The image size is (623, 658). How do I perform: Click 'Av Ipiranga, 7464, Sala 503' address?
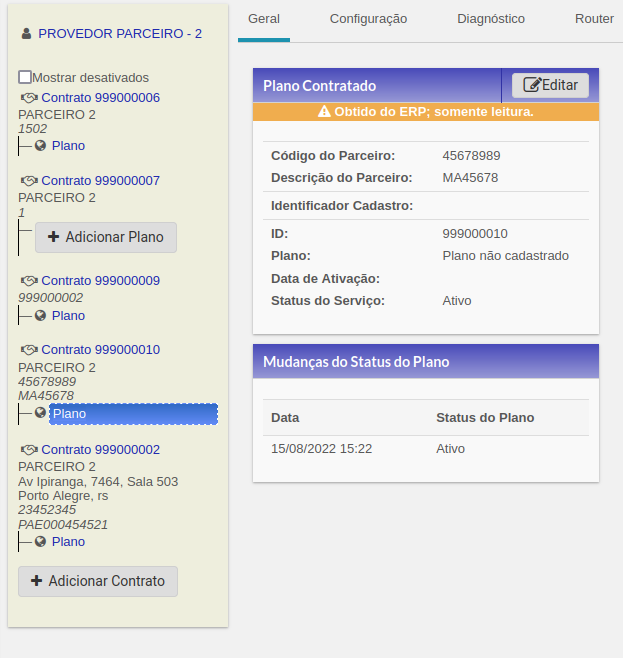pos(98,481)
